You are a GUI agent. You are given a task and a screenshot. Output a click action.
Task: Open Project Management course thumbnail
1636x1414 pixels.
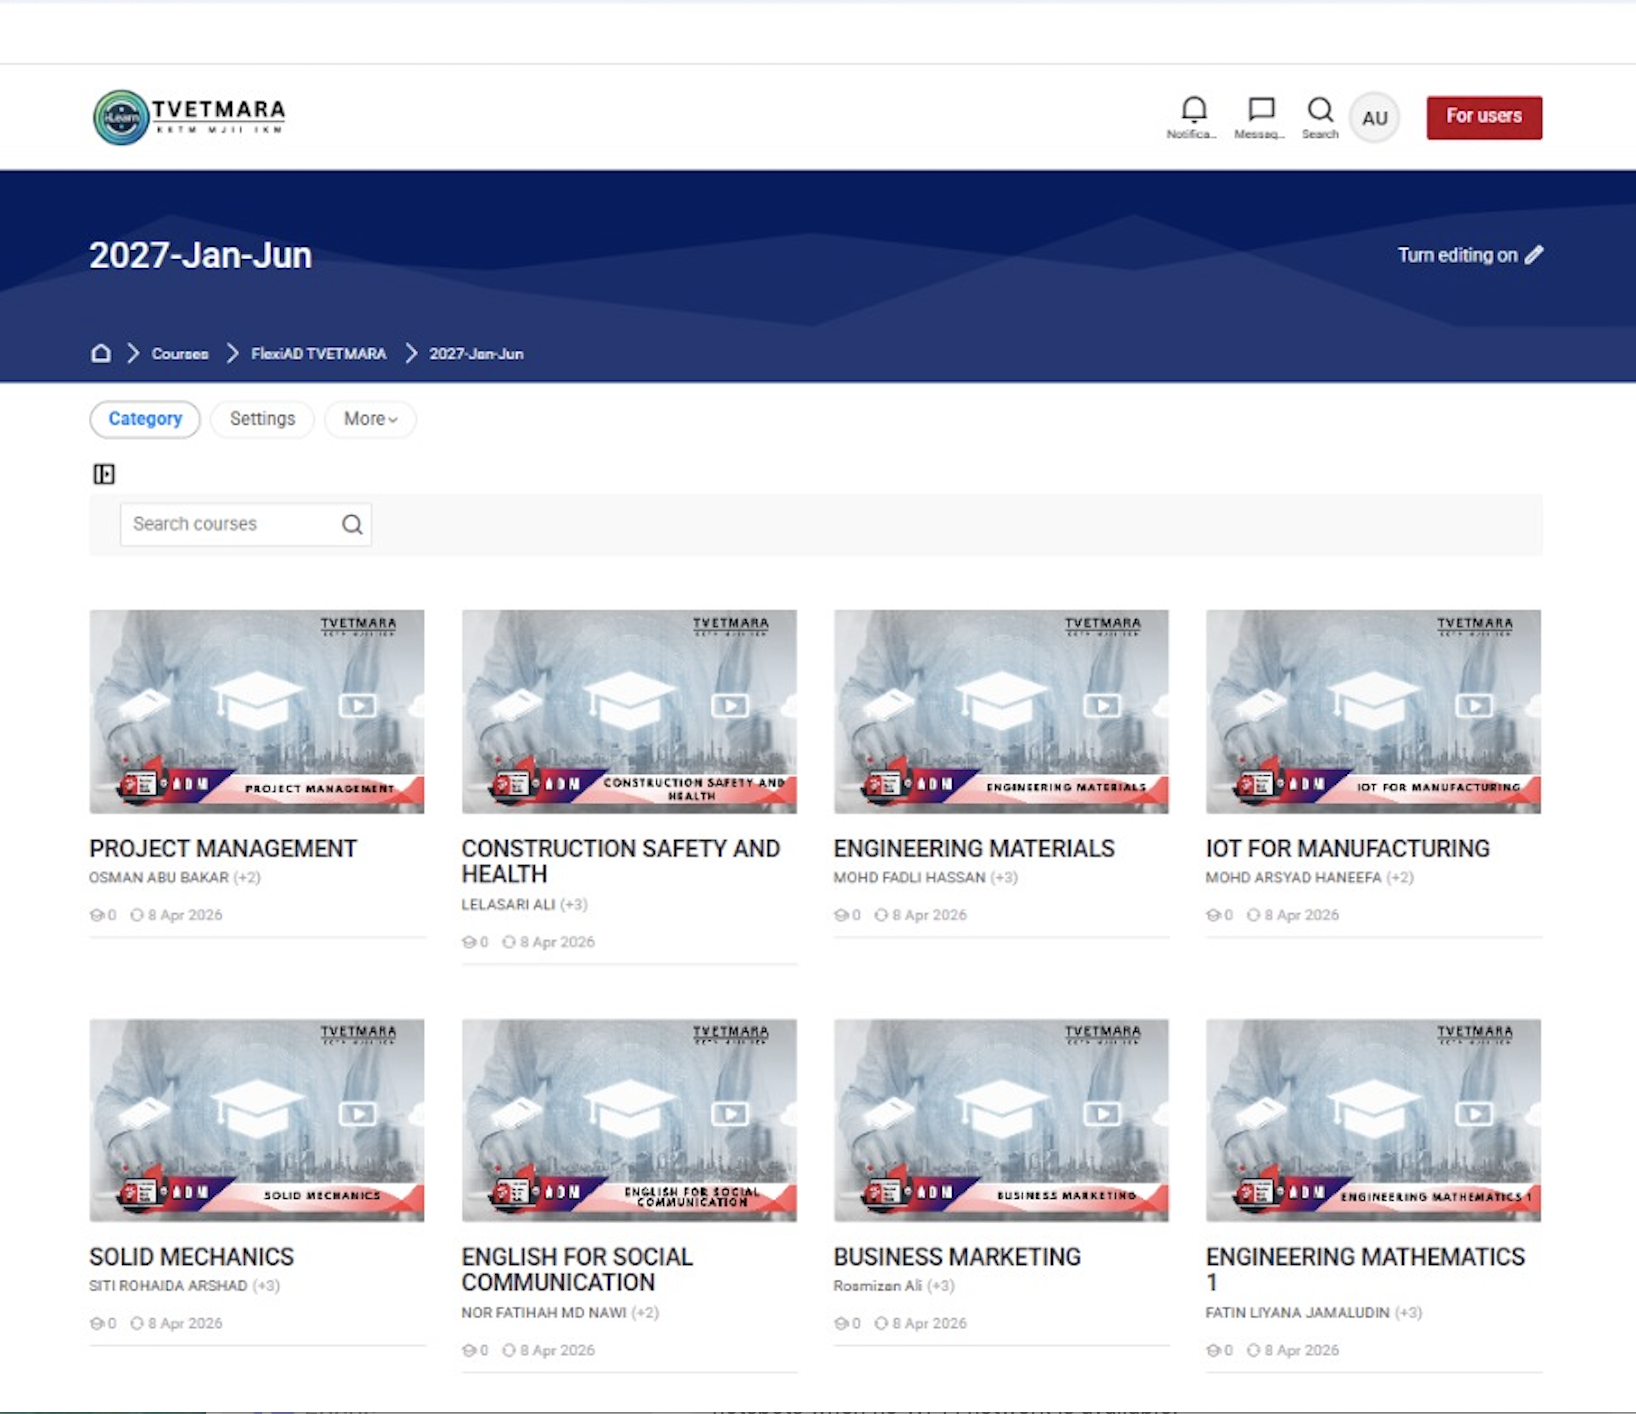point(257,711)
